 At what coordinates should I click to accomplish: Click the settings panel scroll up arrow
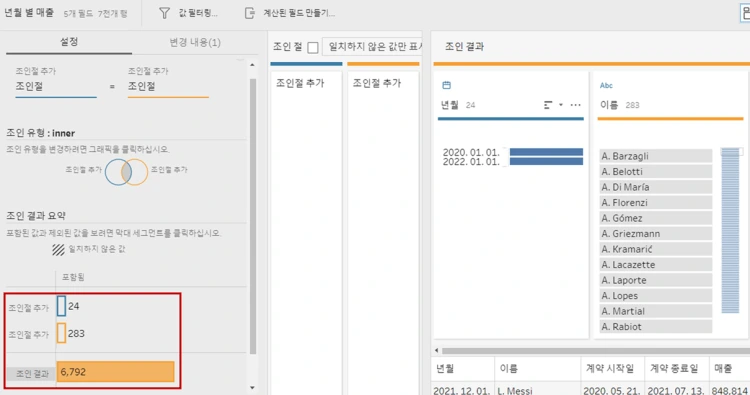point(253,65)
